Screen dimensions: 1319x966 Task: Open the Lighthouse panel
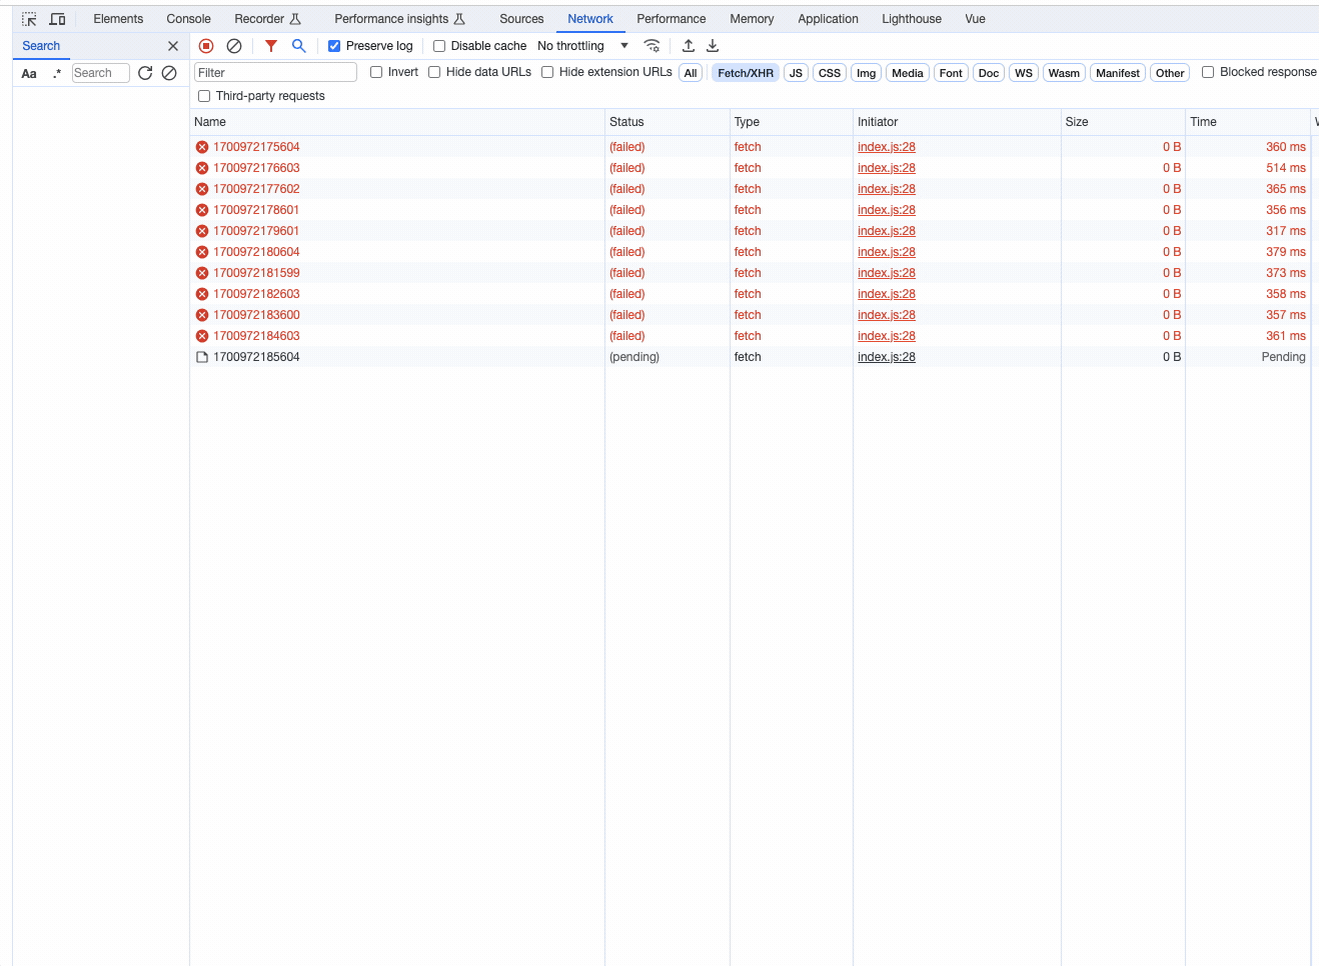[x=911, y=18]
